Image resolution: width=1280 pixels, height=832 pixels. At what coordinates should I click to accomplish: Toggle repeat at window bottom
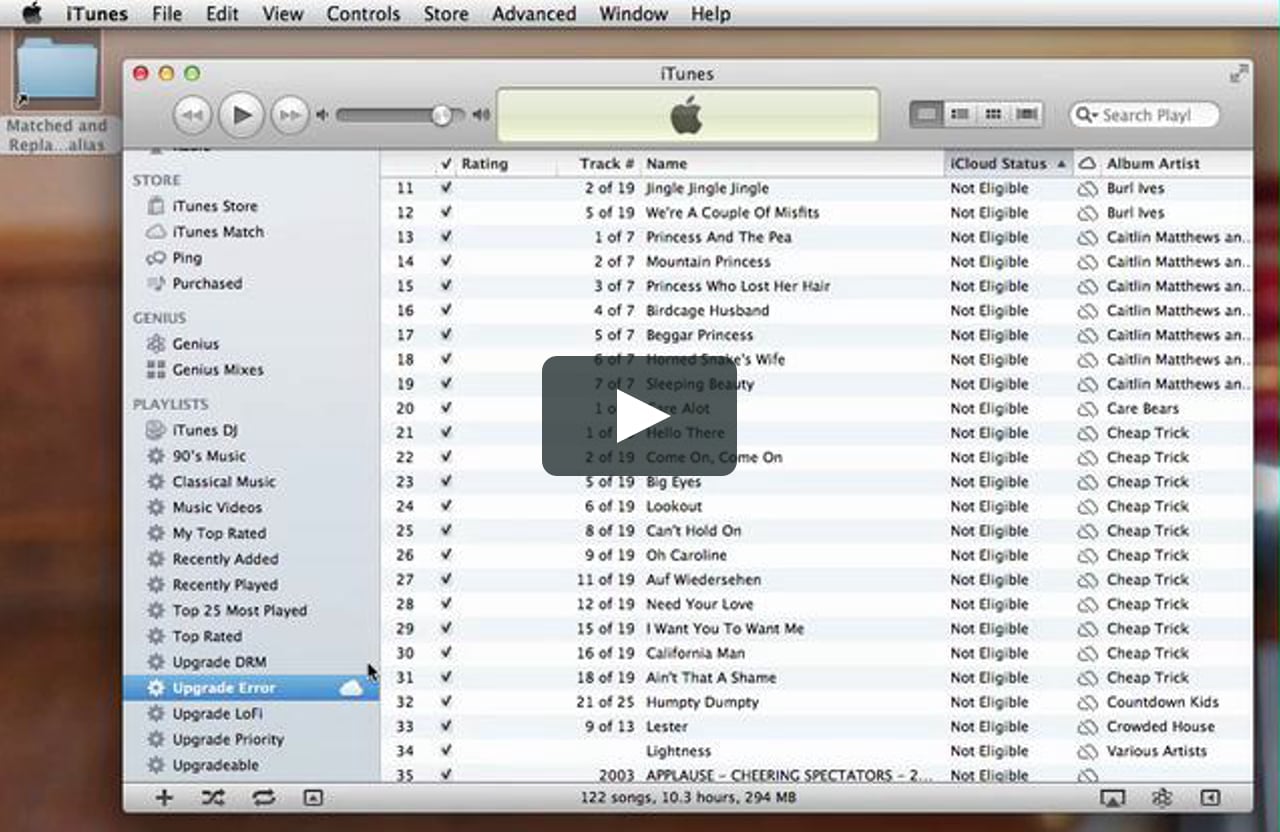tap(264, 798)
